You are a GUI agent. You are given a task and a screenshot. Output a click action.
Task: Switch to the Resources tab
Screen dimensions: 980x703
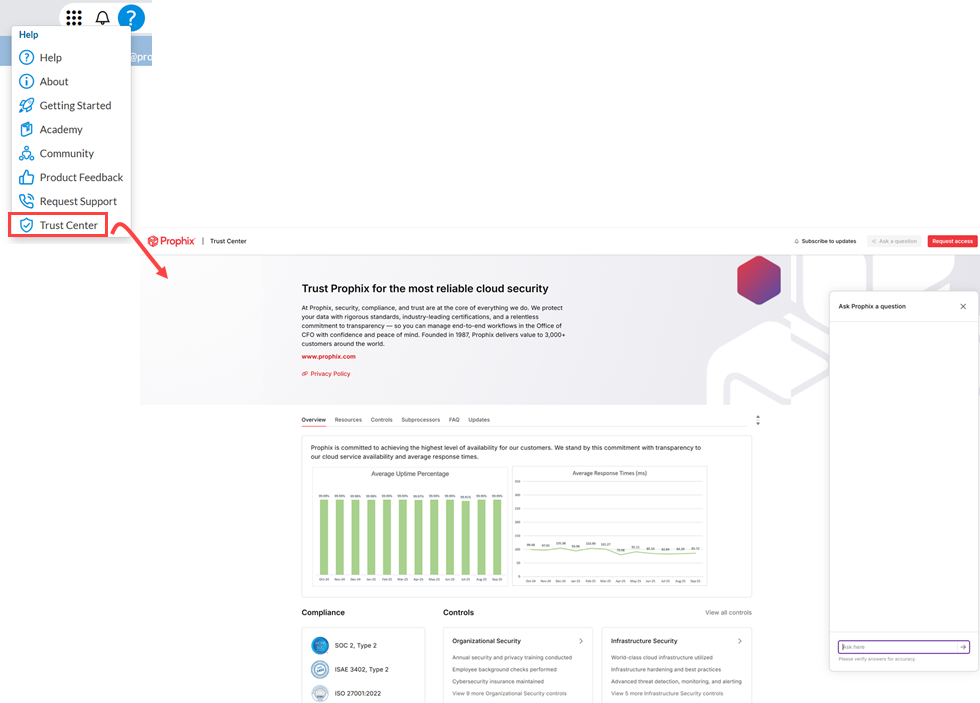point(348,420)
